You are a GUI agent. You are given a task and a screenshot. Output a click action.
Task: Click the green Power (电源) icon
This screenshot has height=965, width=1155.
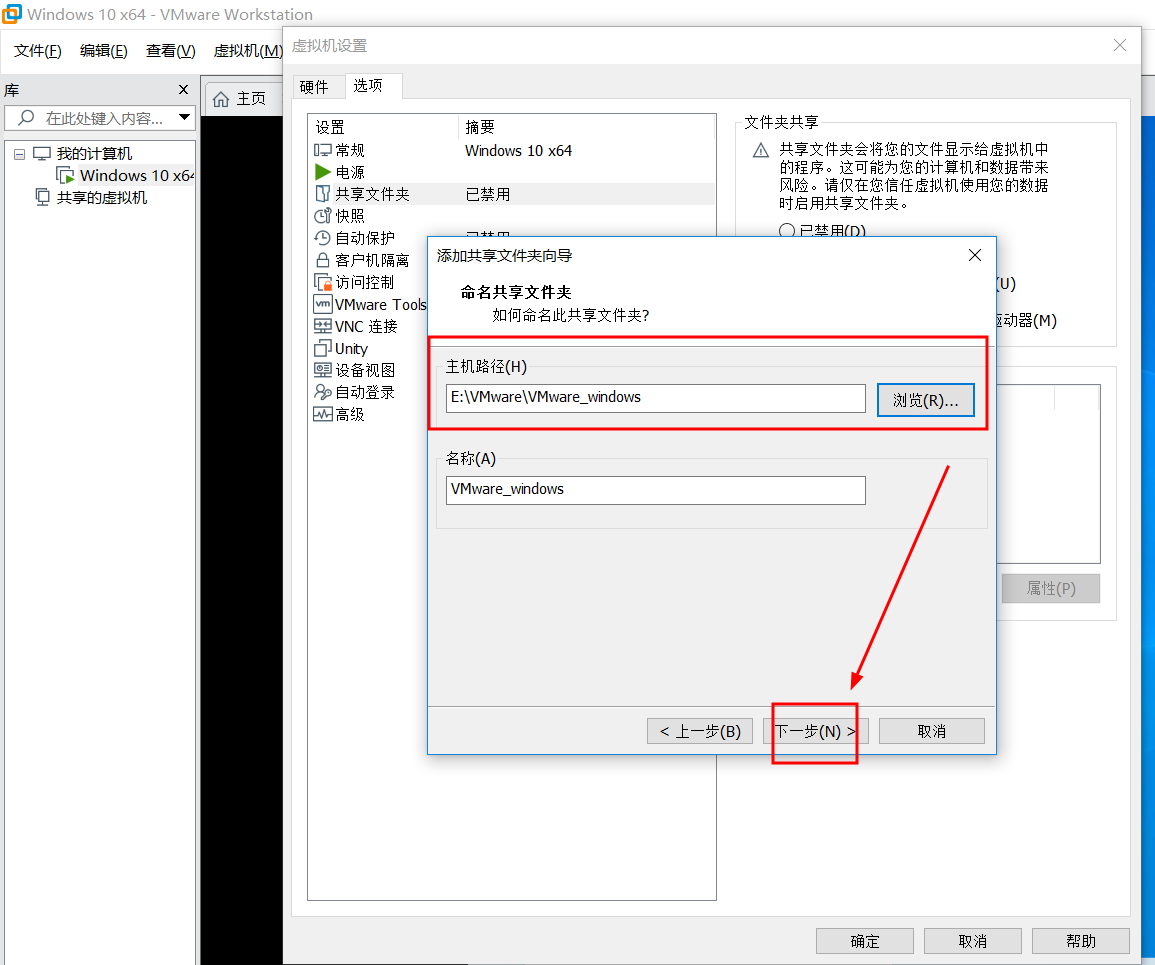(x=322, y=172)
